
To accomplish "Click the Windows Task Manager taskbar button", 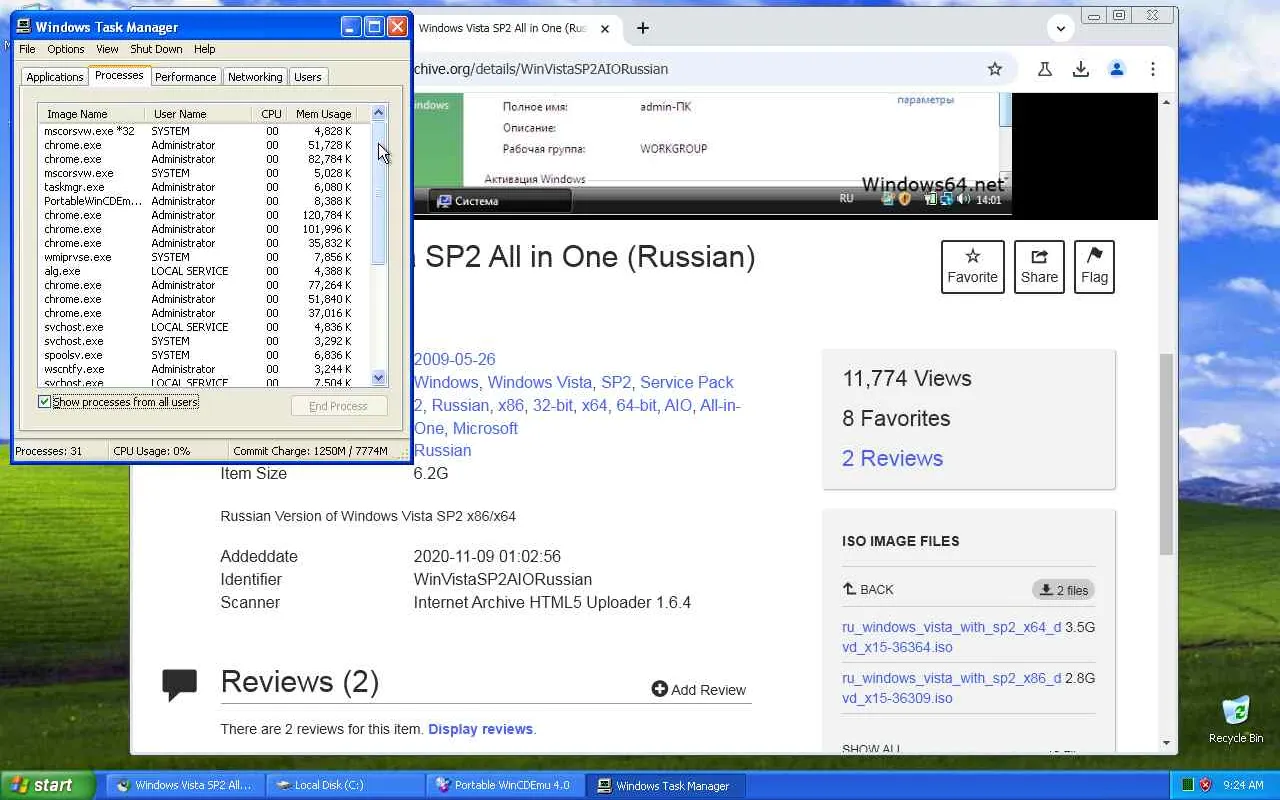I will (665, 785).
